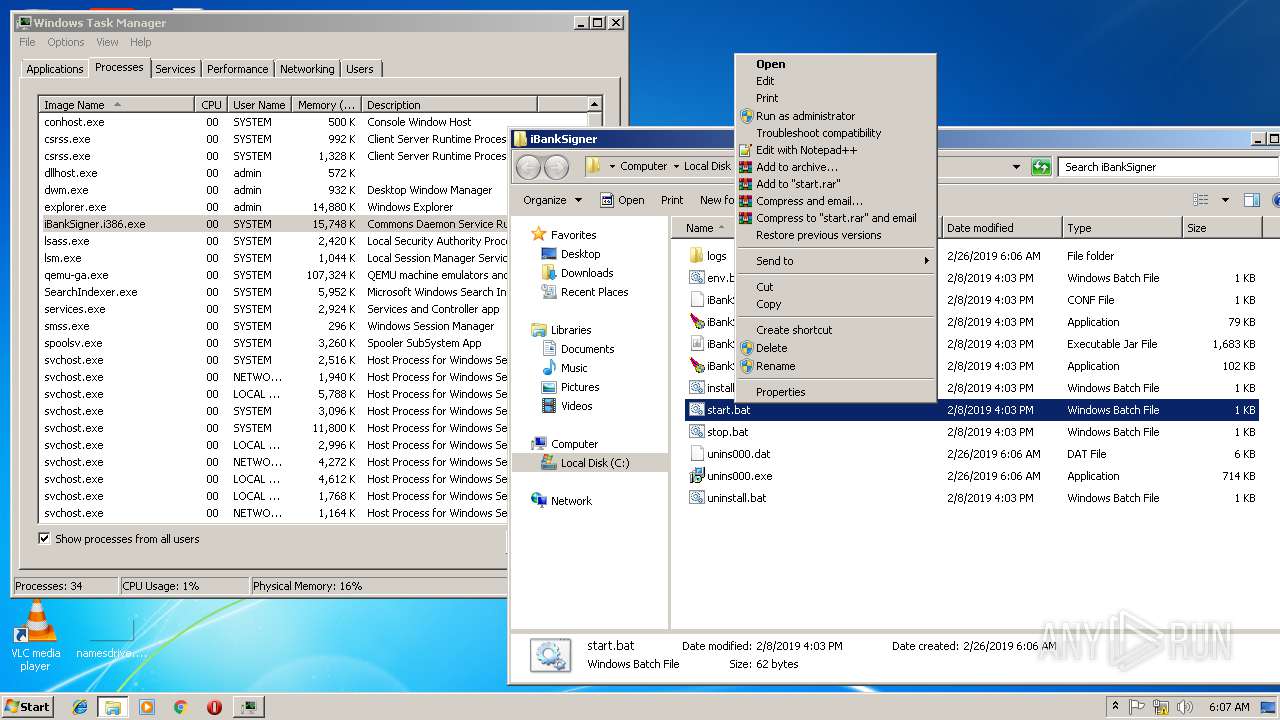
Task: Open Task Manager Options menu
Action: 66,42
